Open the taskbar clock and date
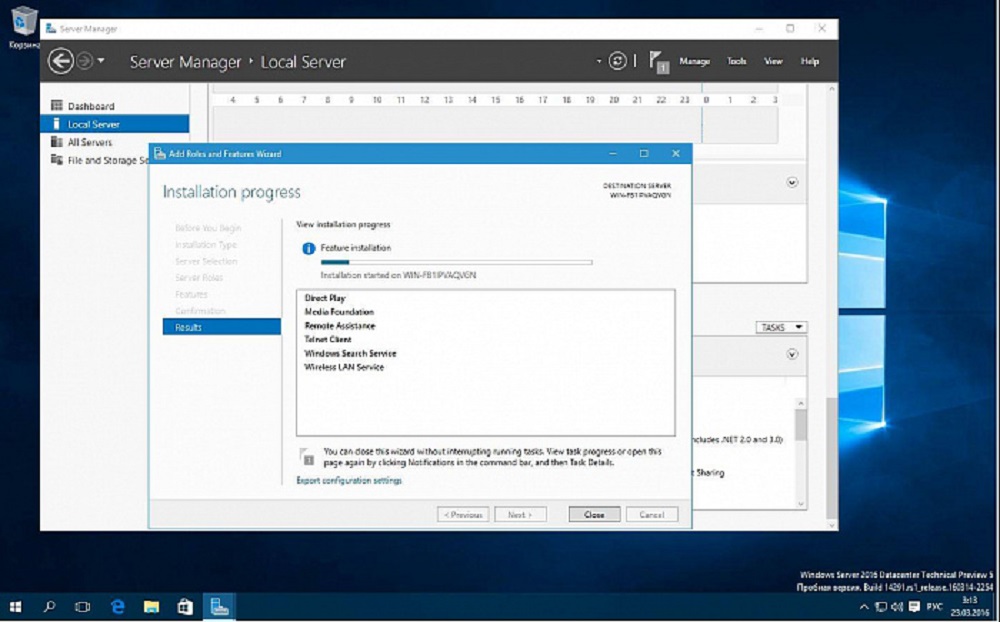 coord(970,607)
